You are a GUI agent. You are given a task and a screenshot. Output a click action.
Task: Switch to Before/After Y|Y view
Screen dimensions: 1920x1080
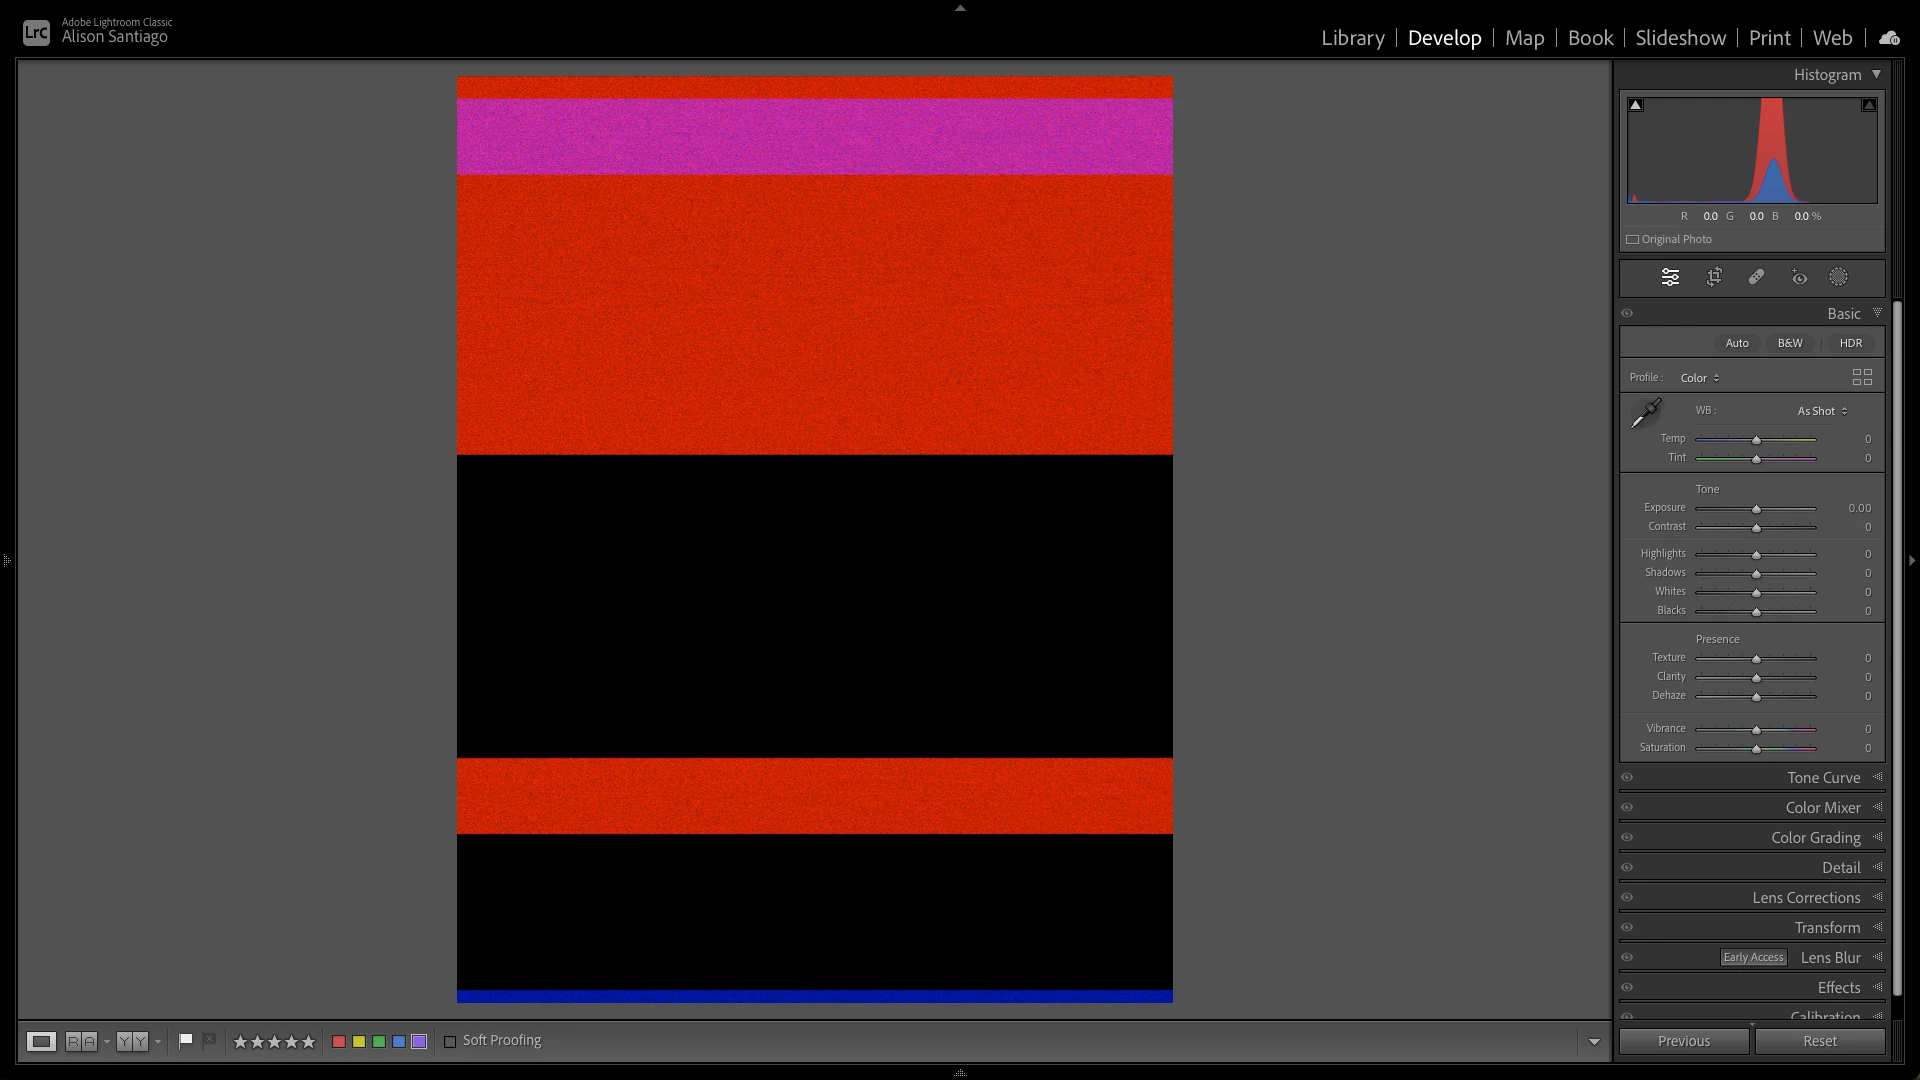coord(132,1041)
